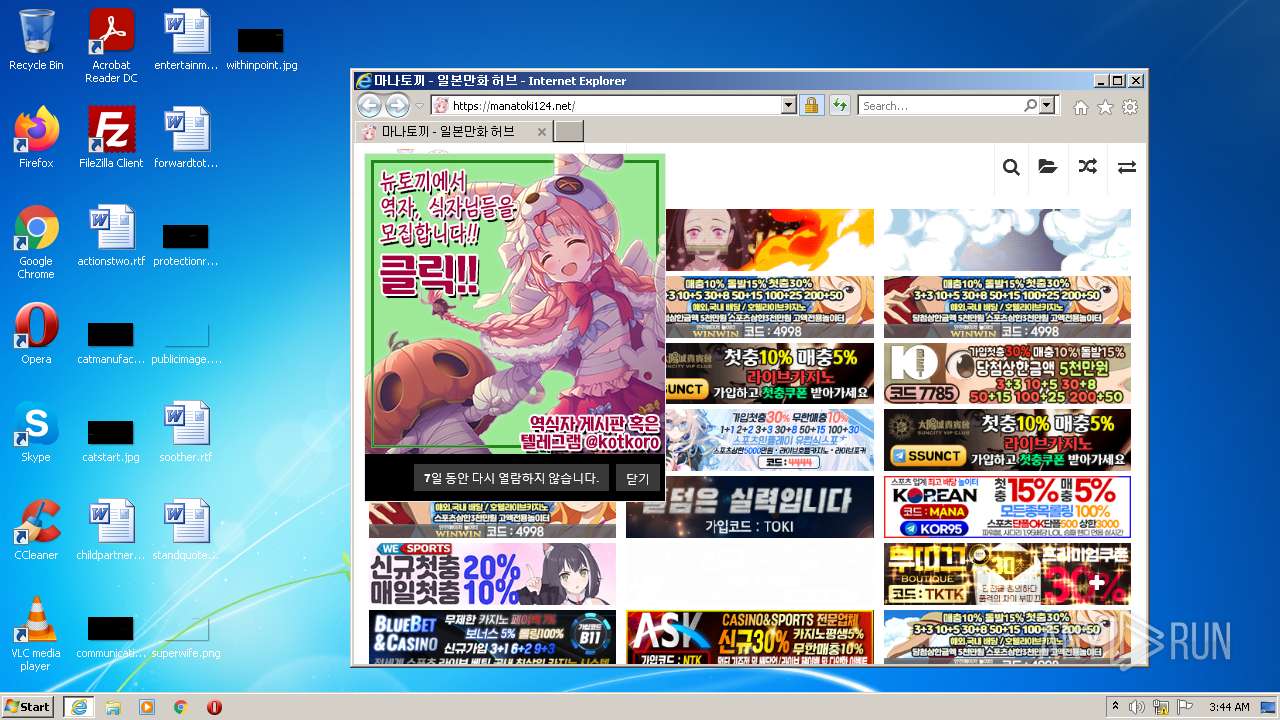Click the 7일 동안 다시 열람하지 않습니다 button
The image size is (1280, 720).
(x=511, y=478)
